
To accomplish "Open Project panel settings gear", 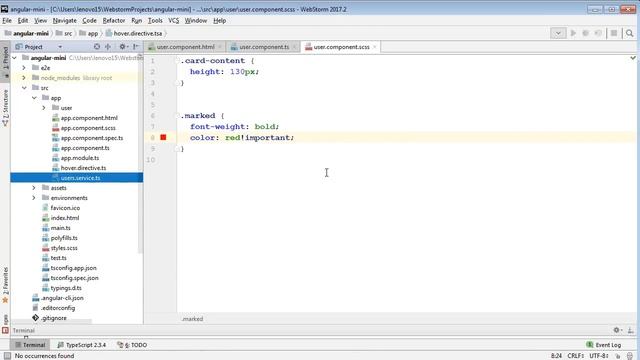I will [123, 47].
